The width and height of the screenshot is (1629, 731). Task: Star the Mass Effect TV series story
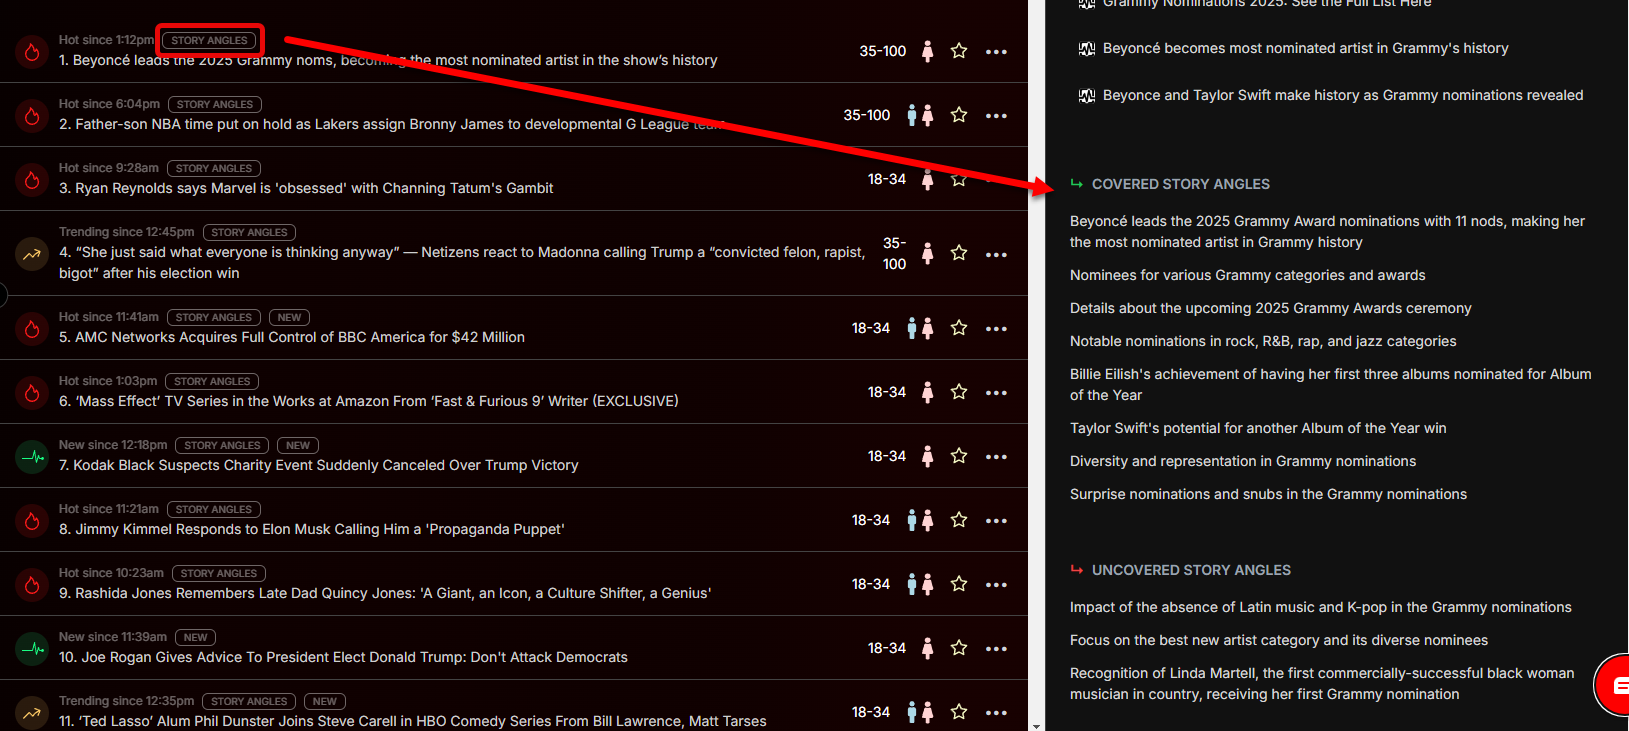tap(959, 392)
